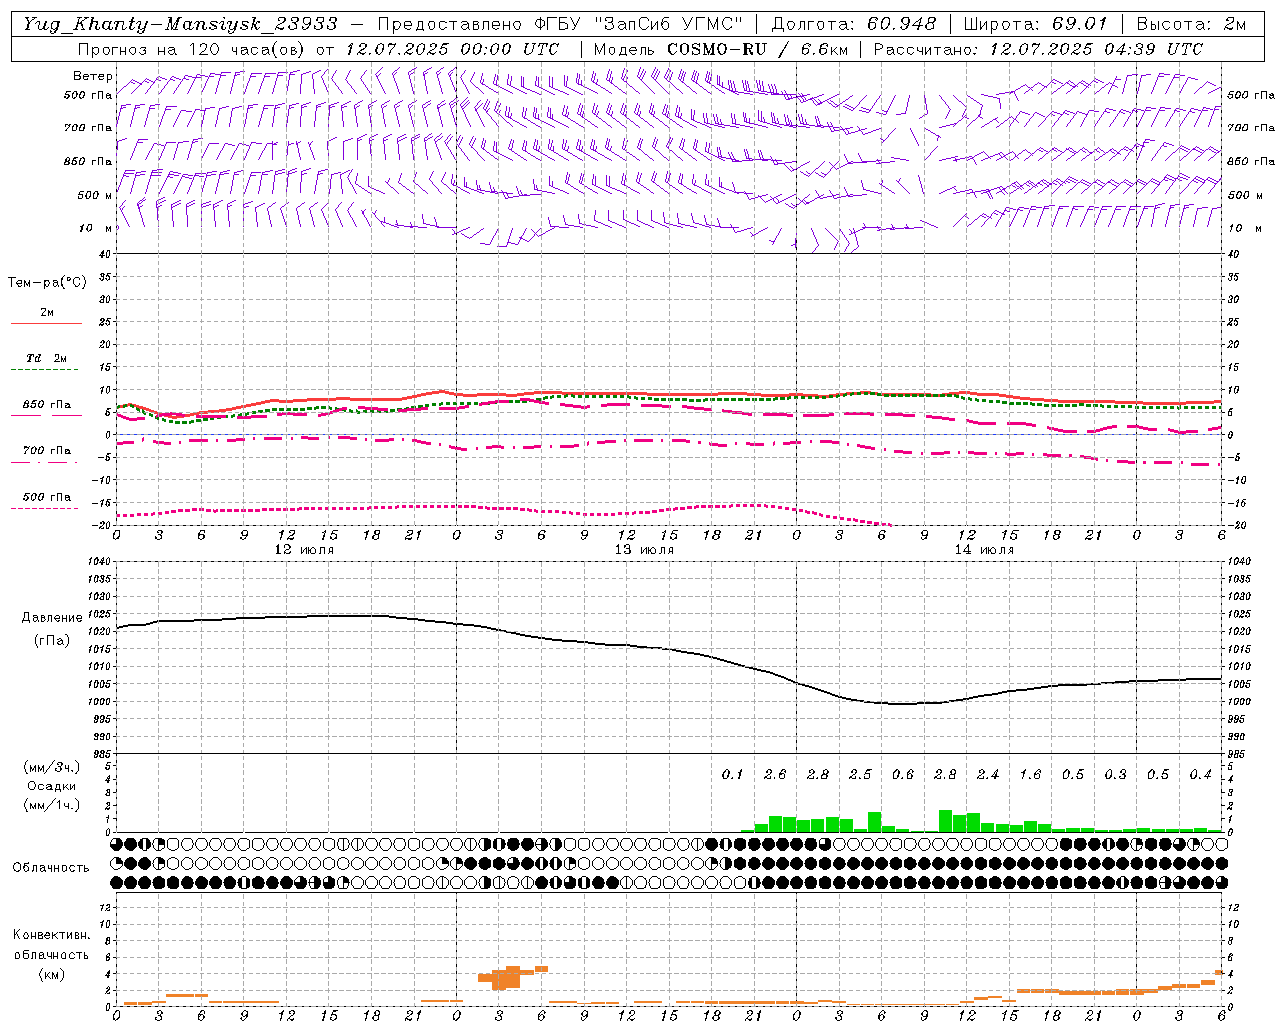Click the 0.3 three-hour precipitation value
1280x1024 pixels.
[1115, 775]
